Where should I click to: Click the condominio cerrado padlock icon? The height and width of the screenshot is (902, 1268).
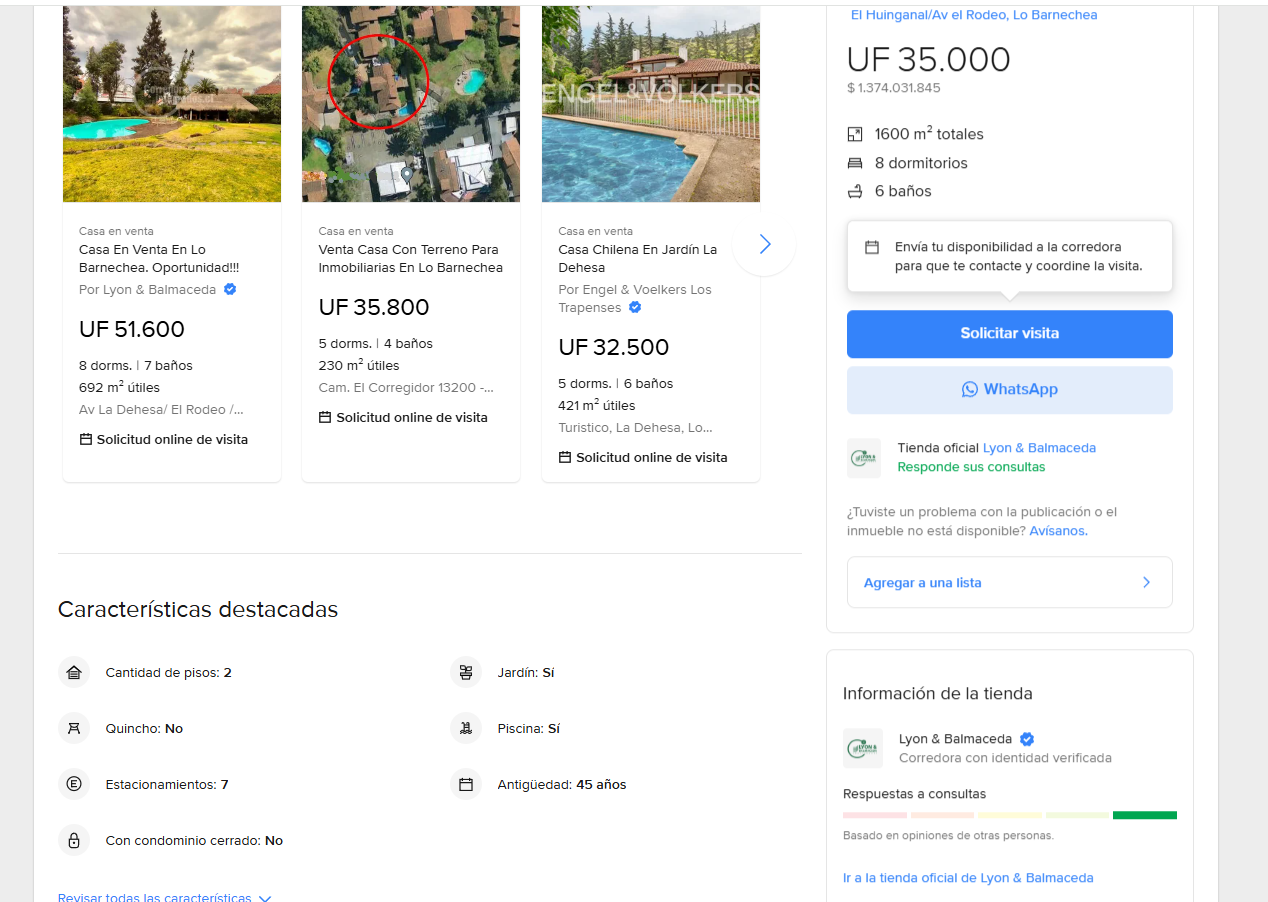pos(74,841)
